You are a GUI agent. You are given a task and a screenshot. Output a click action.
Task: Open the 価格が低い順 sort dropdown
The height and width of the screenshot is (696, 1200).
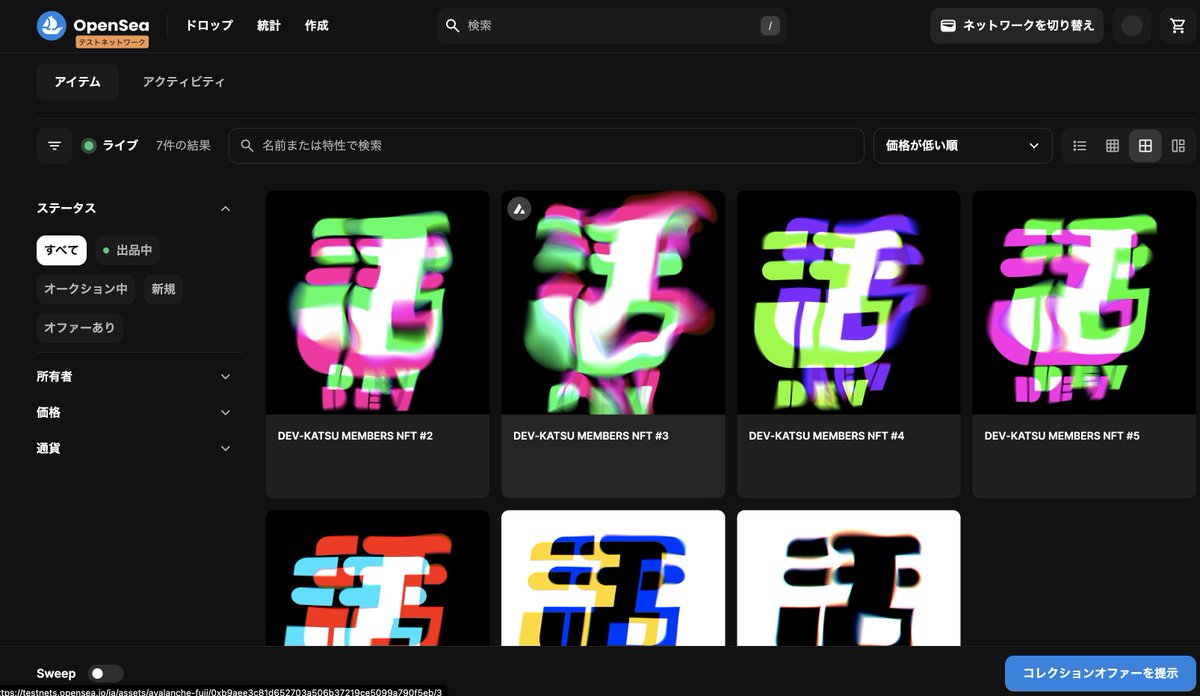pos(963,146)
